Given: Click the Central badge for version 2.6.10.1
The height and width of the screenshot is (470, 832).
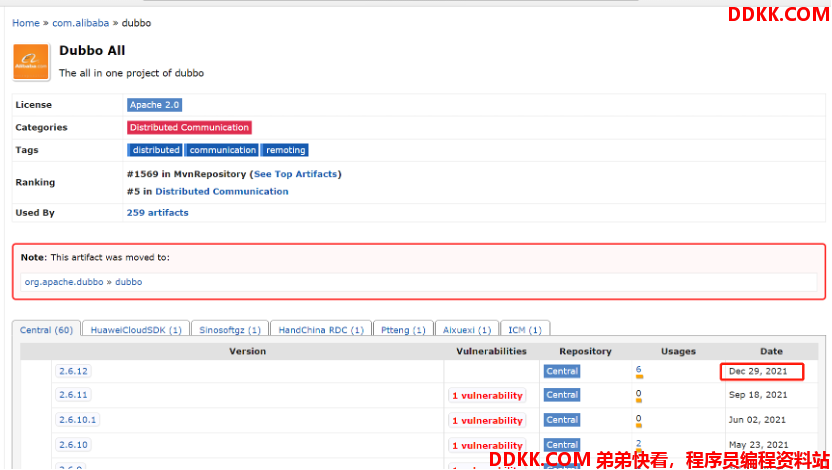Looking at the screenshot, I should click(562, 420).
